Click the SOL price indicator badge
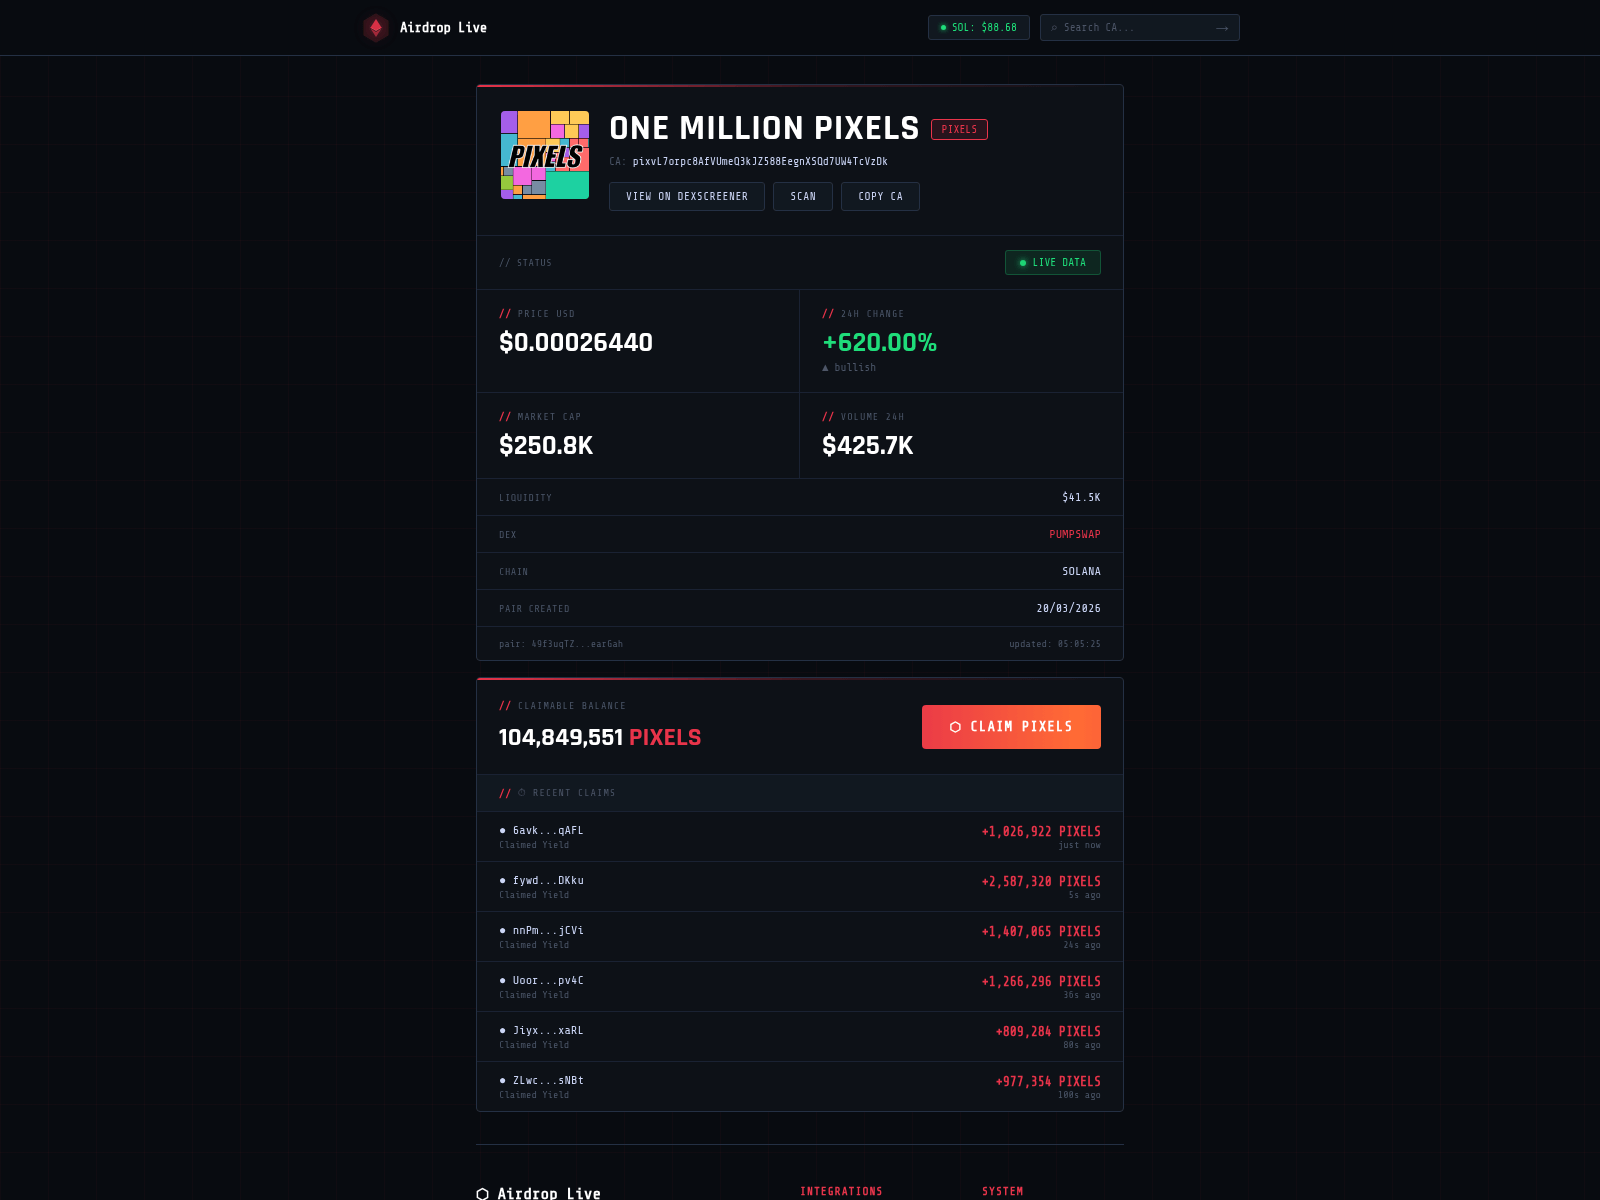1600x1200 pixels. [978, 28]
